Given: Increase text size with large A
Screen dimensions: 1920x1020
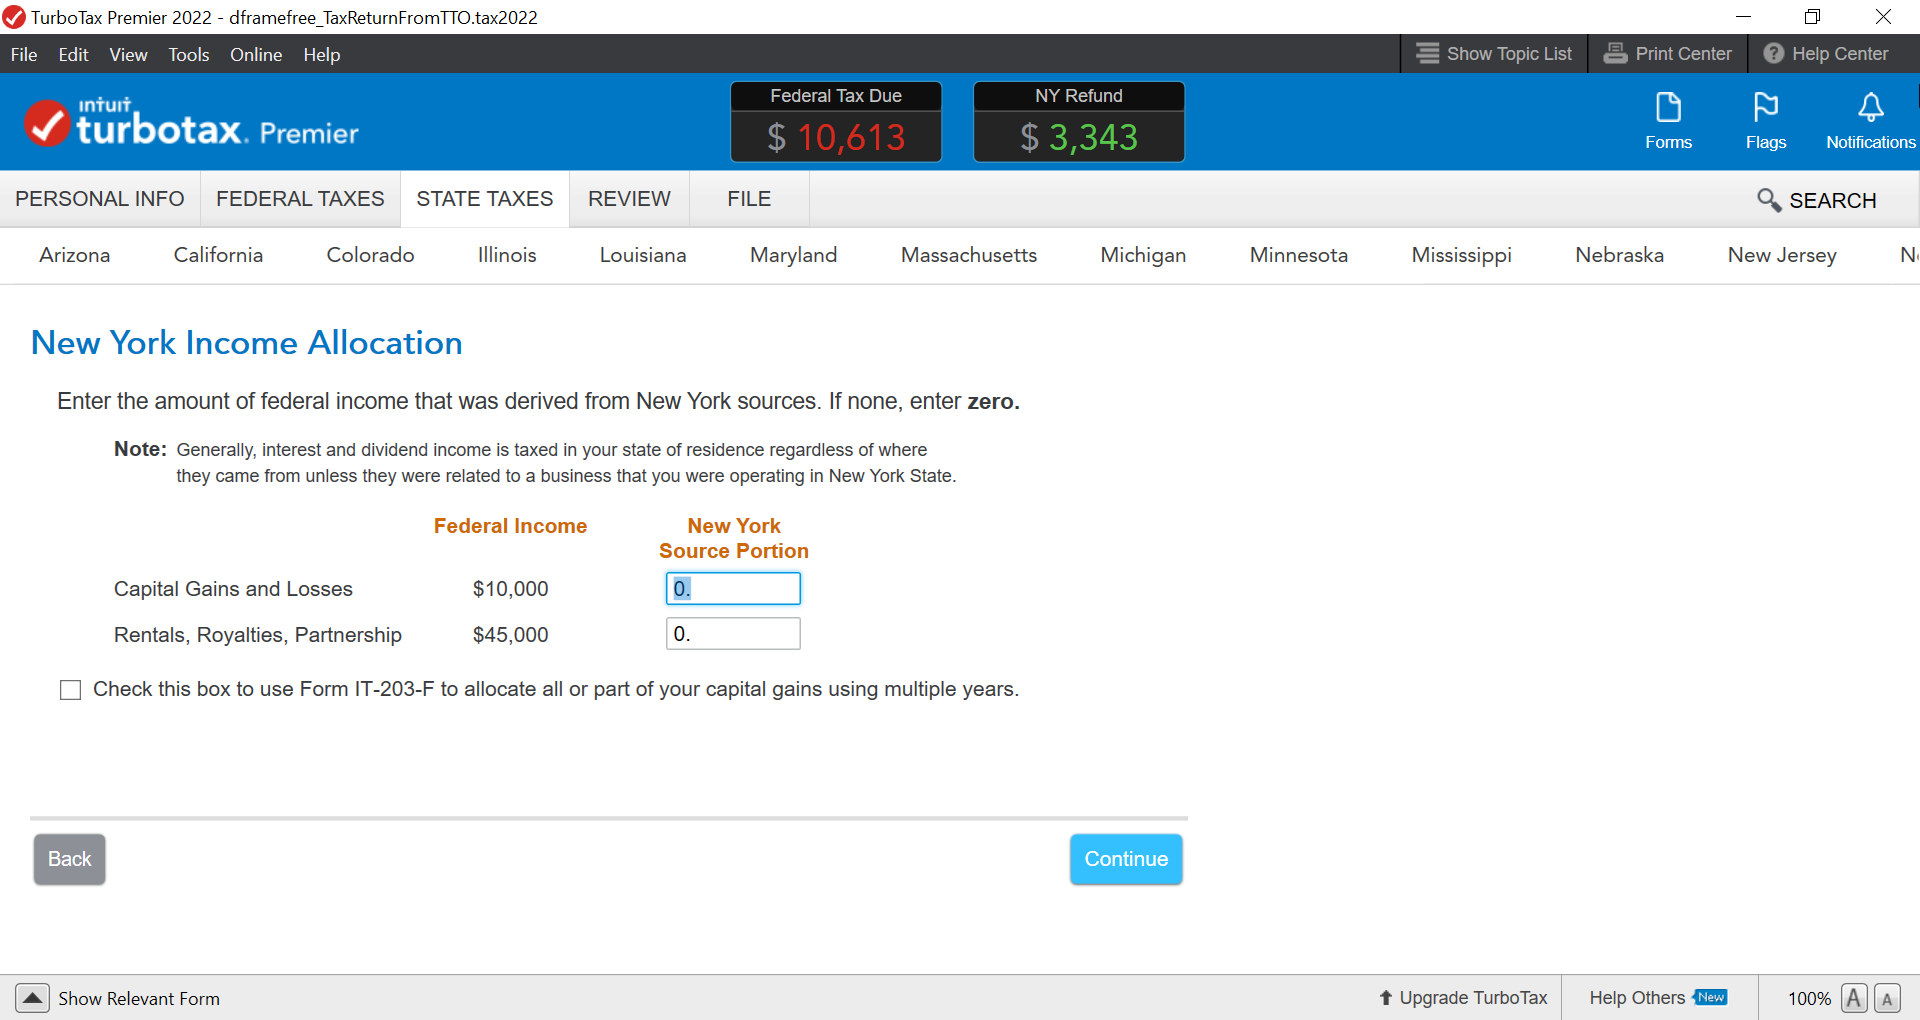Looking at the screenshot, I should [1853, 998].
